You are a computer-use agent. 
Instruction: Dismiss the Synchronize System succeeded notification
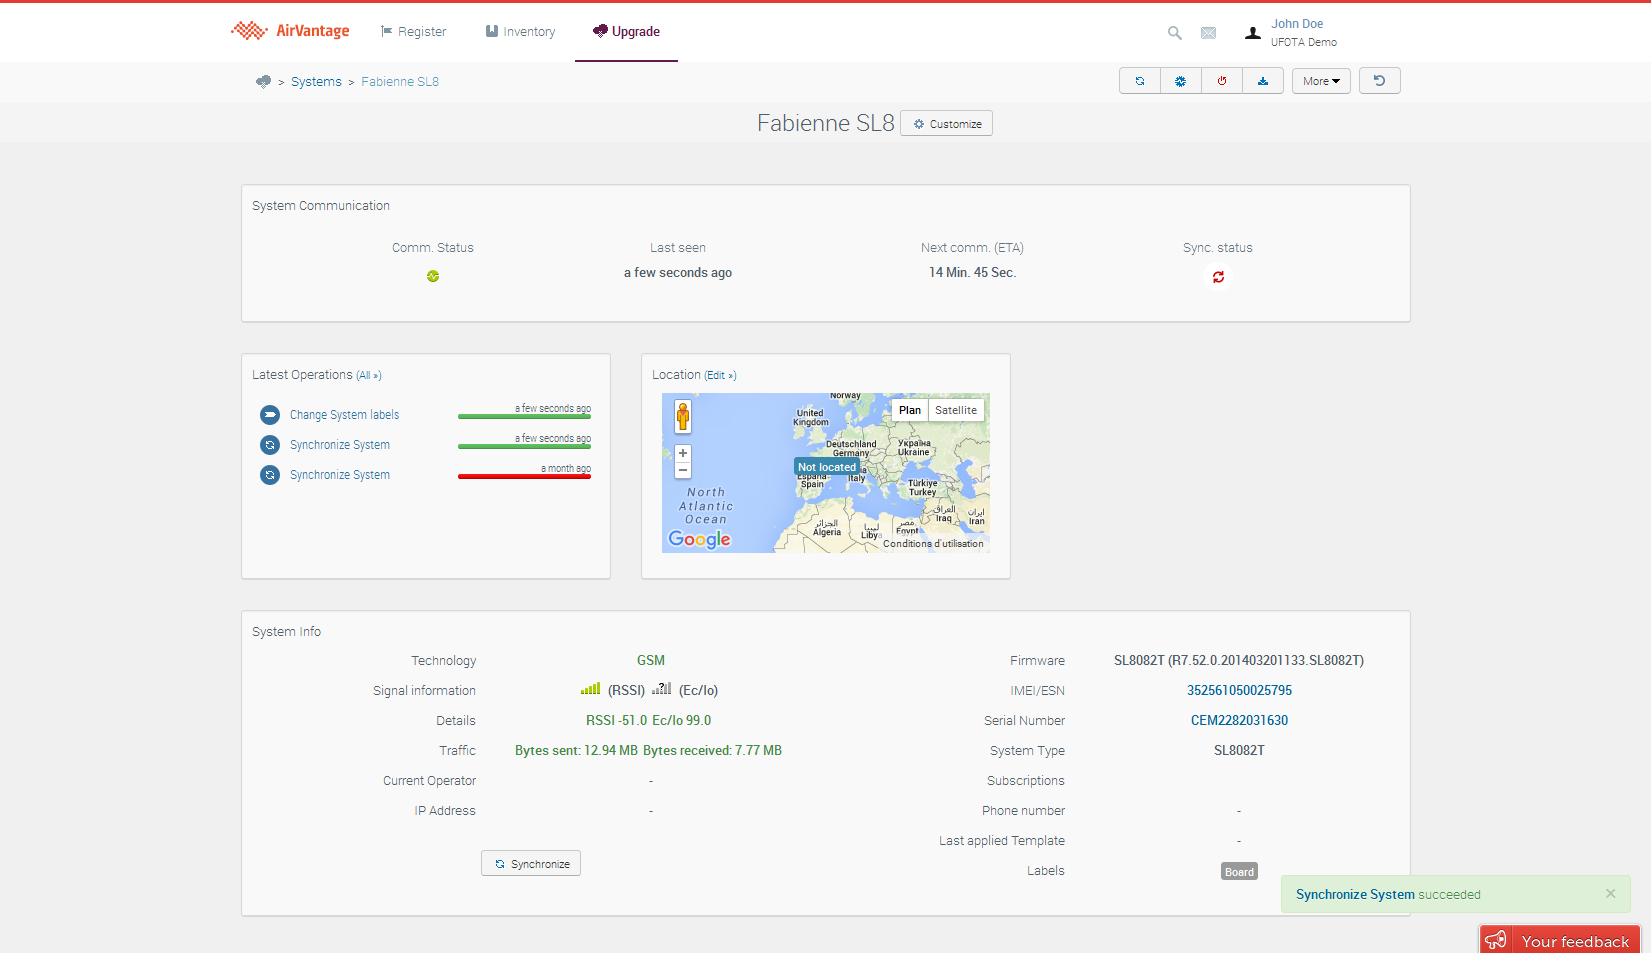point(1610,894)
